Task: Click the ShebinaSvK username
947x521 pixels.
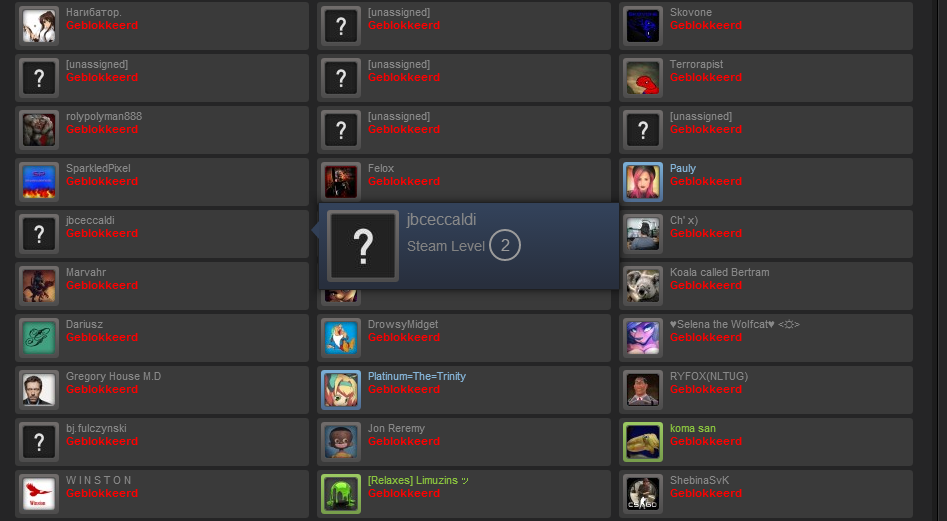Action: (x=699, y=480)
